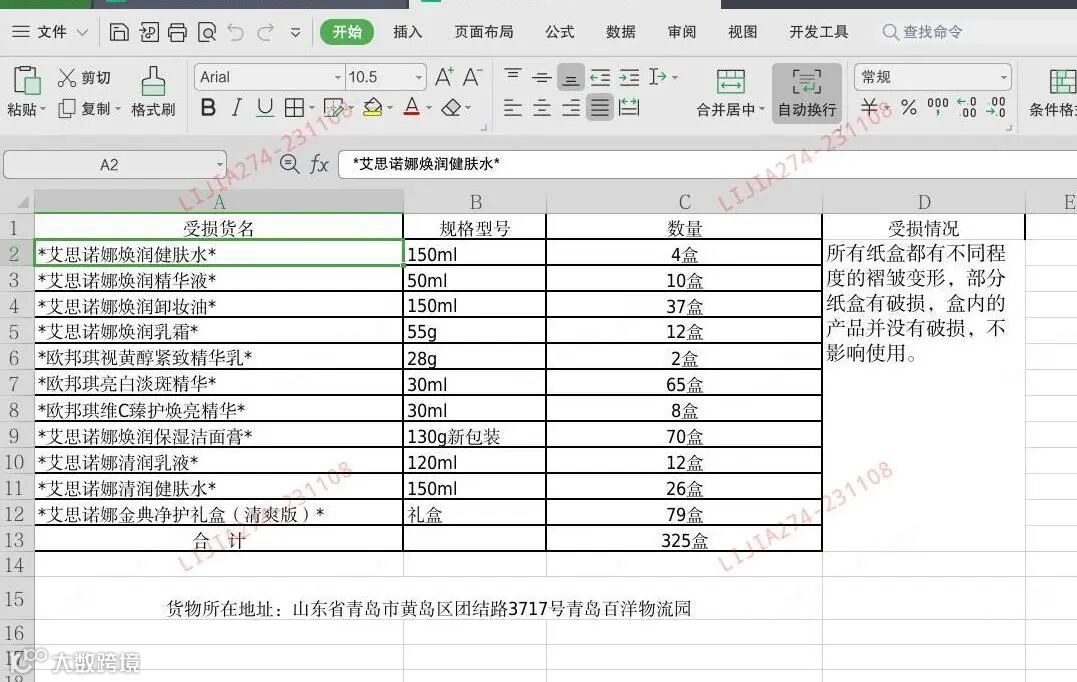
Task: Center text horizontally
Action: click(x=541, y=108)
